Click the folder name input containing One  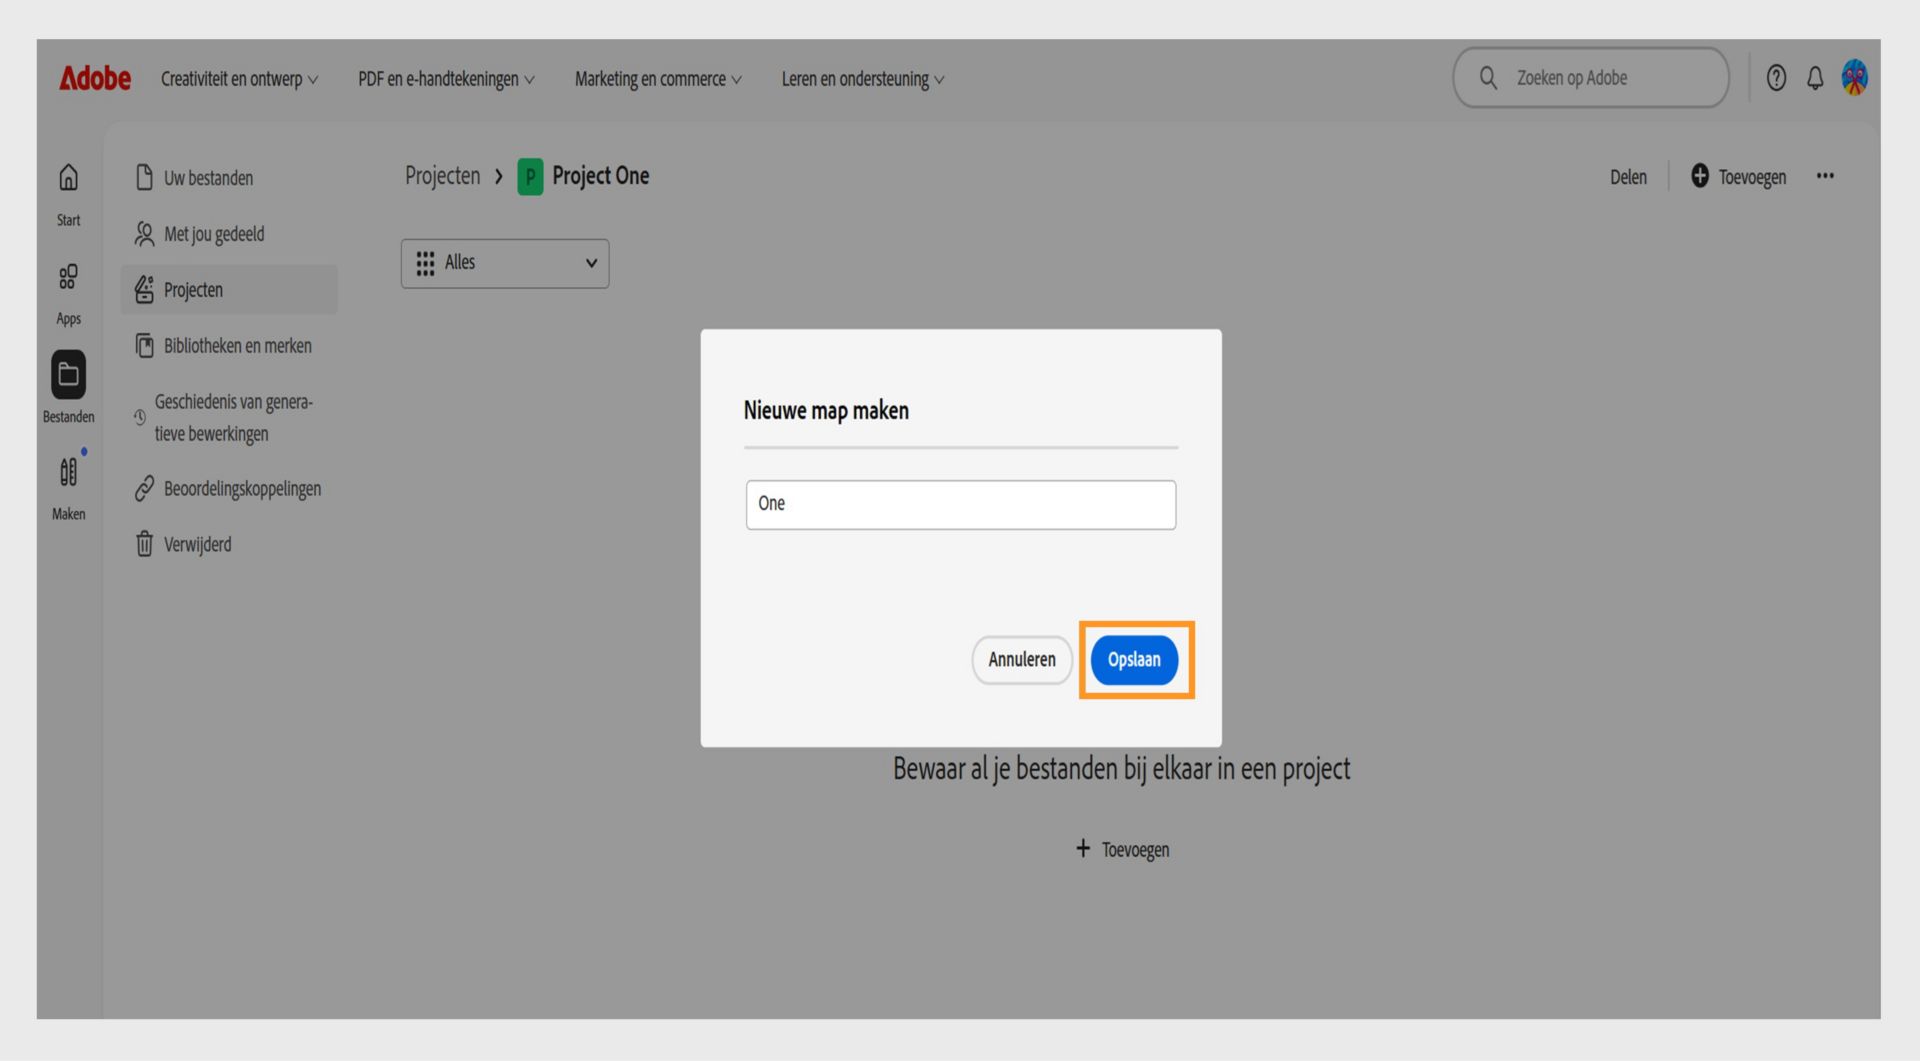click(x=959, y=504)
